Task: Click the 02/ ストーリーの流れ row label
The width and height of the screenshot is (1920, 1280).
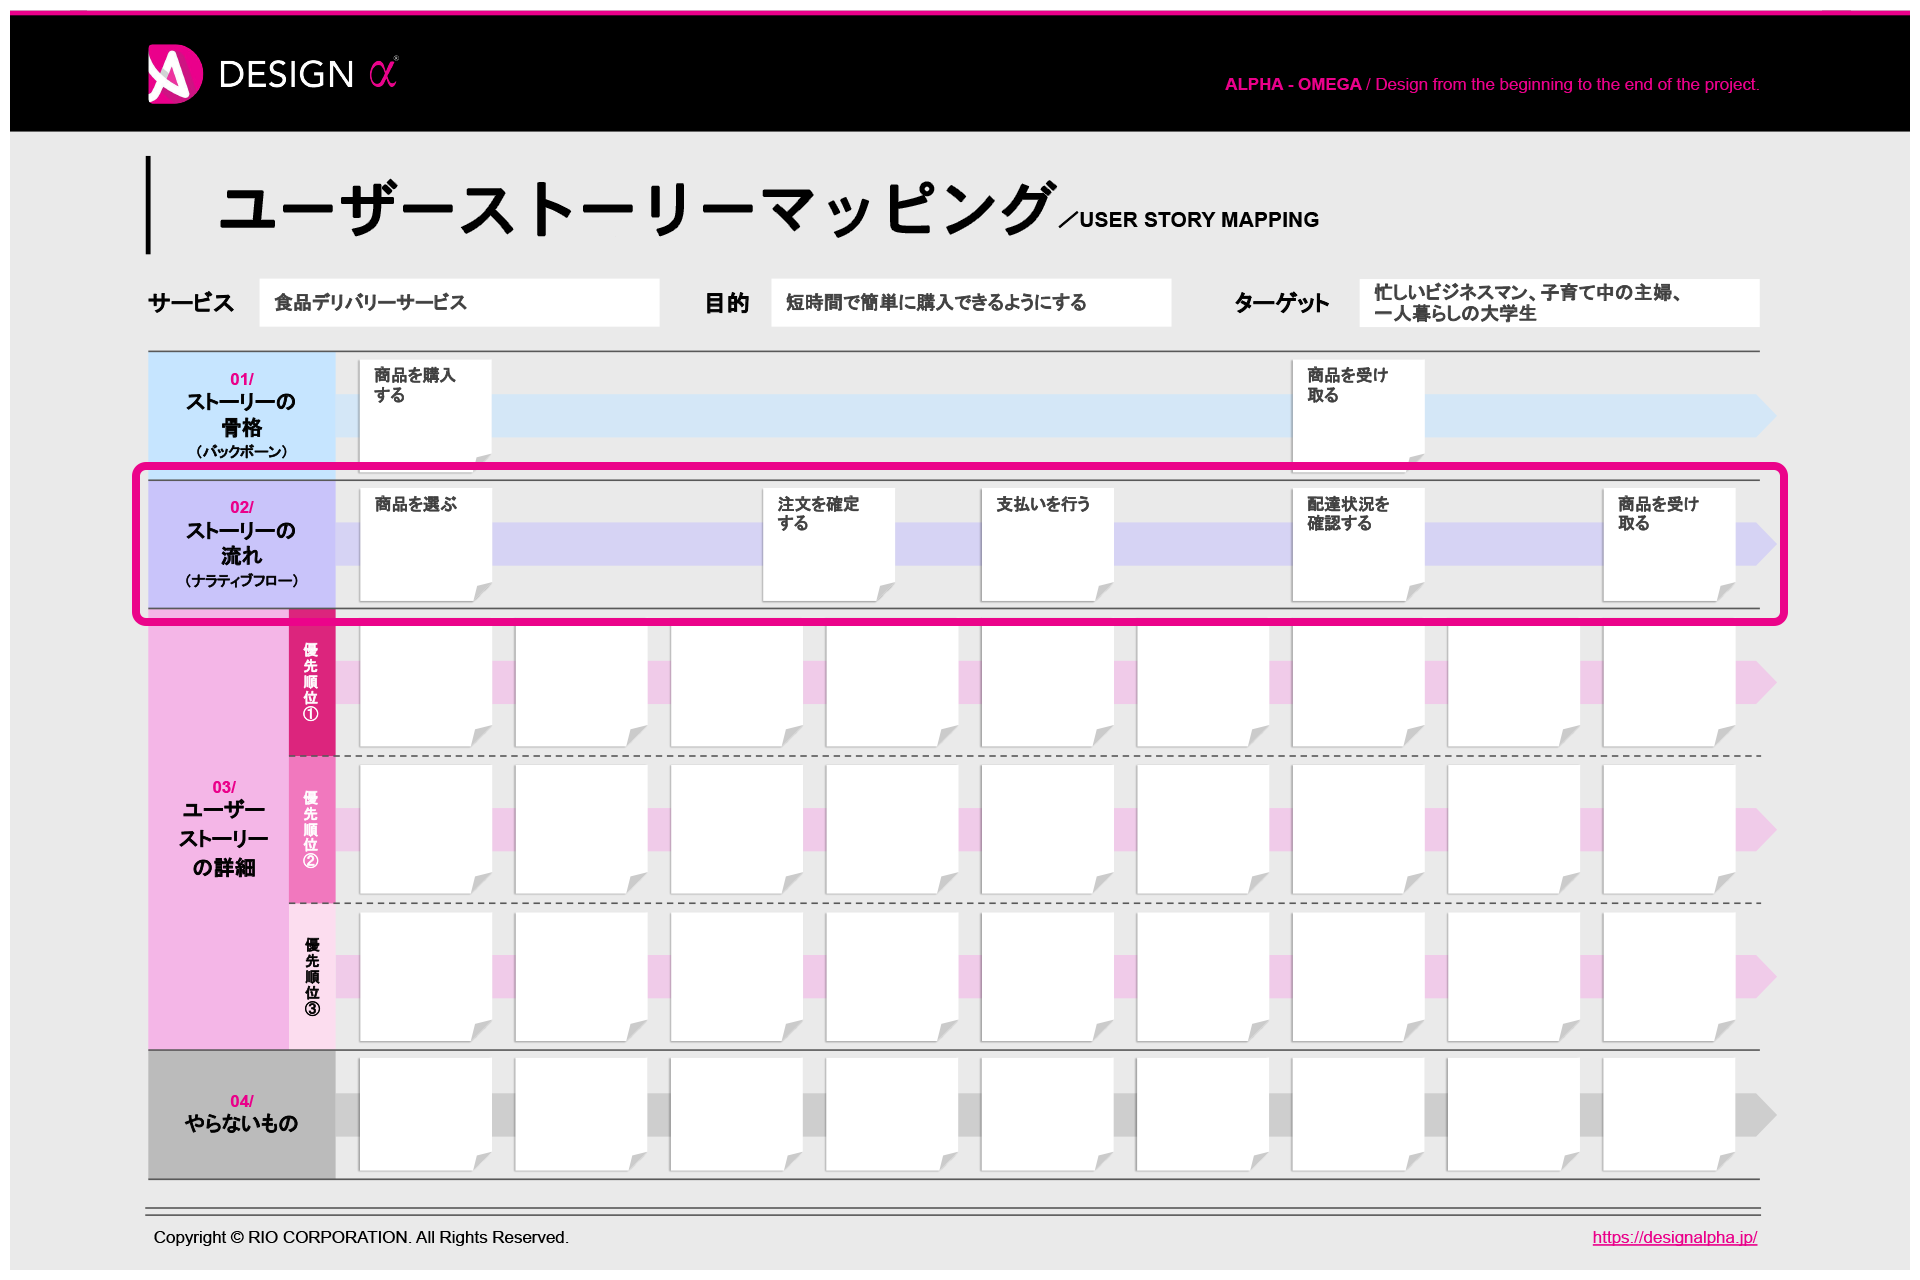Action: click(241, 544)
